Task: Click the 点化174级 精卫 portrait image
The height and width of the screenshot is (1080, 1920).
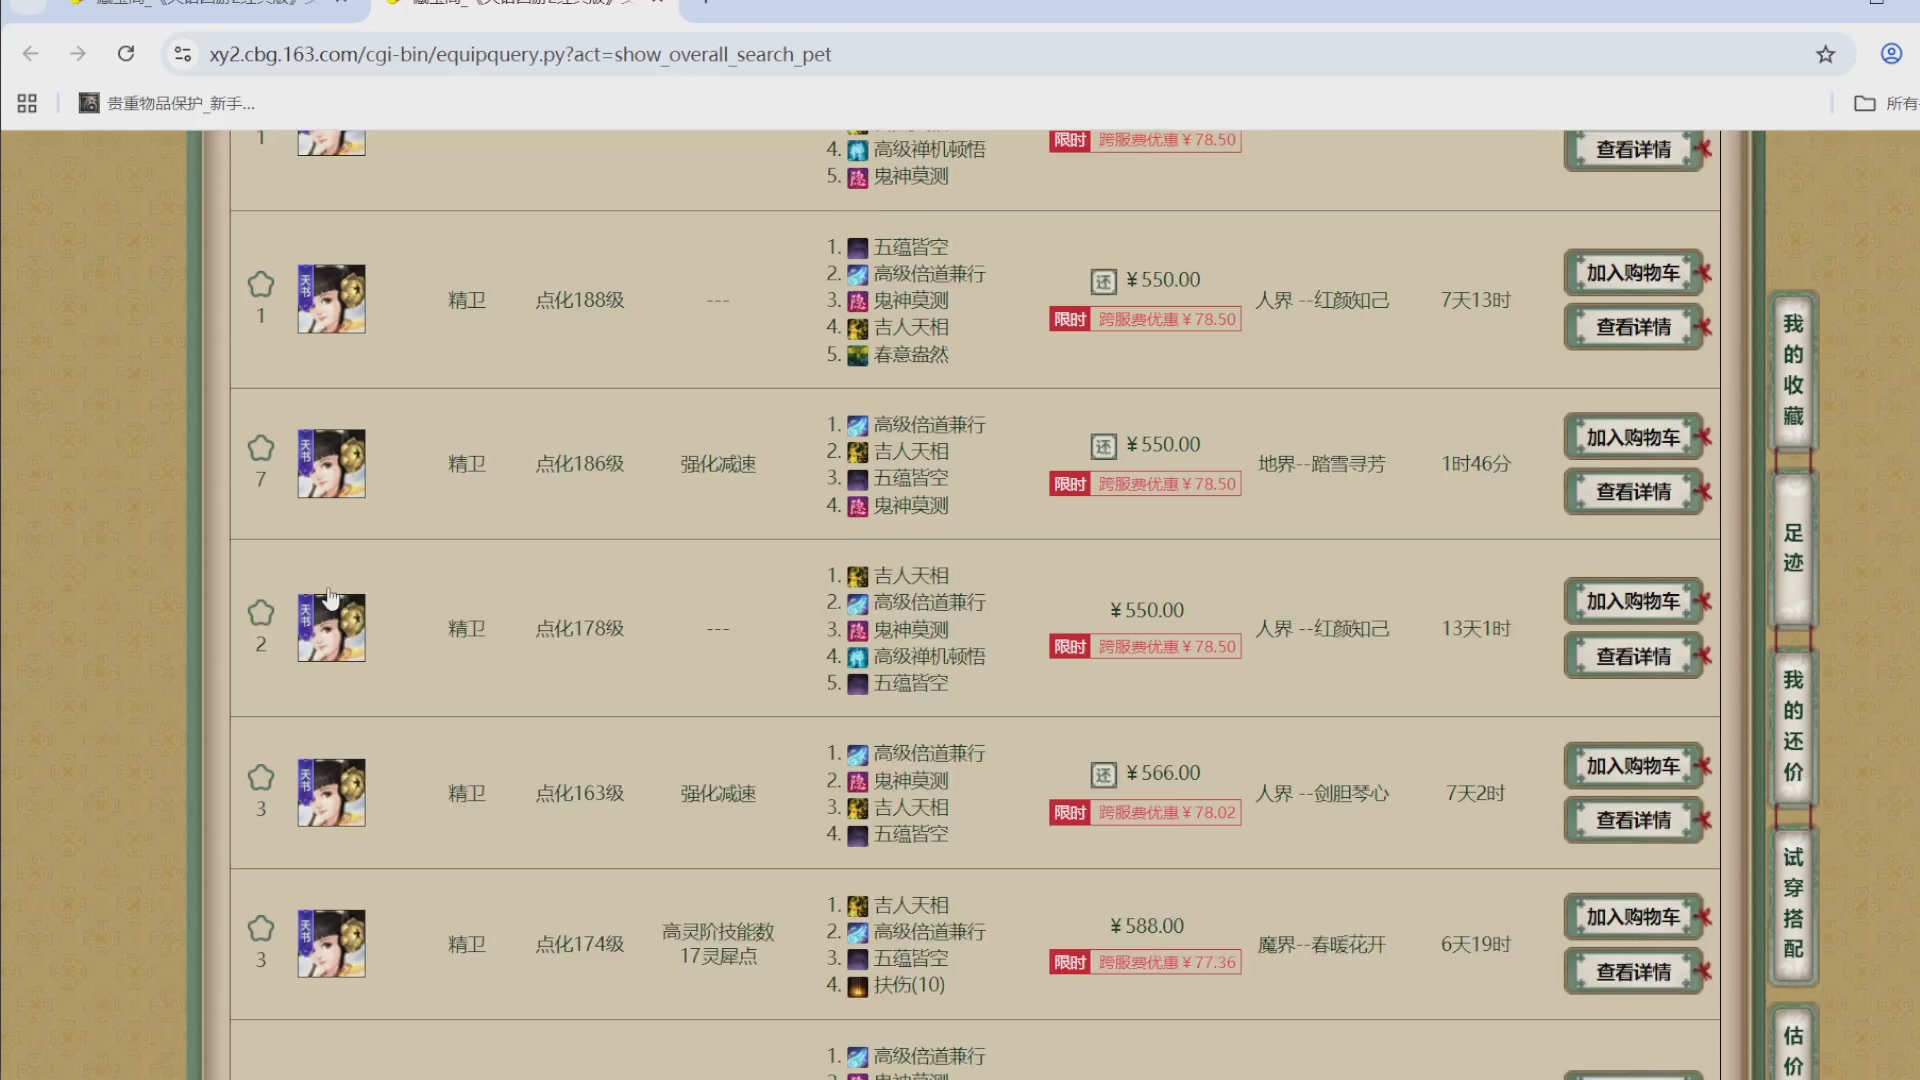Action: (331, 943)
